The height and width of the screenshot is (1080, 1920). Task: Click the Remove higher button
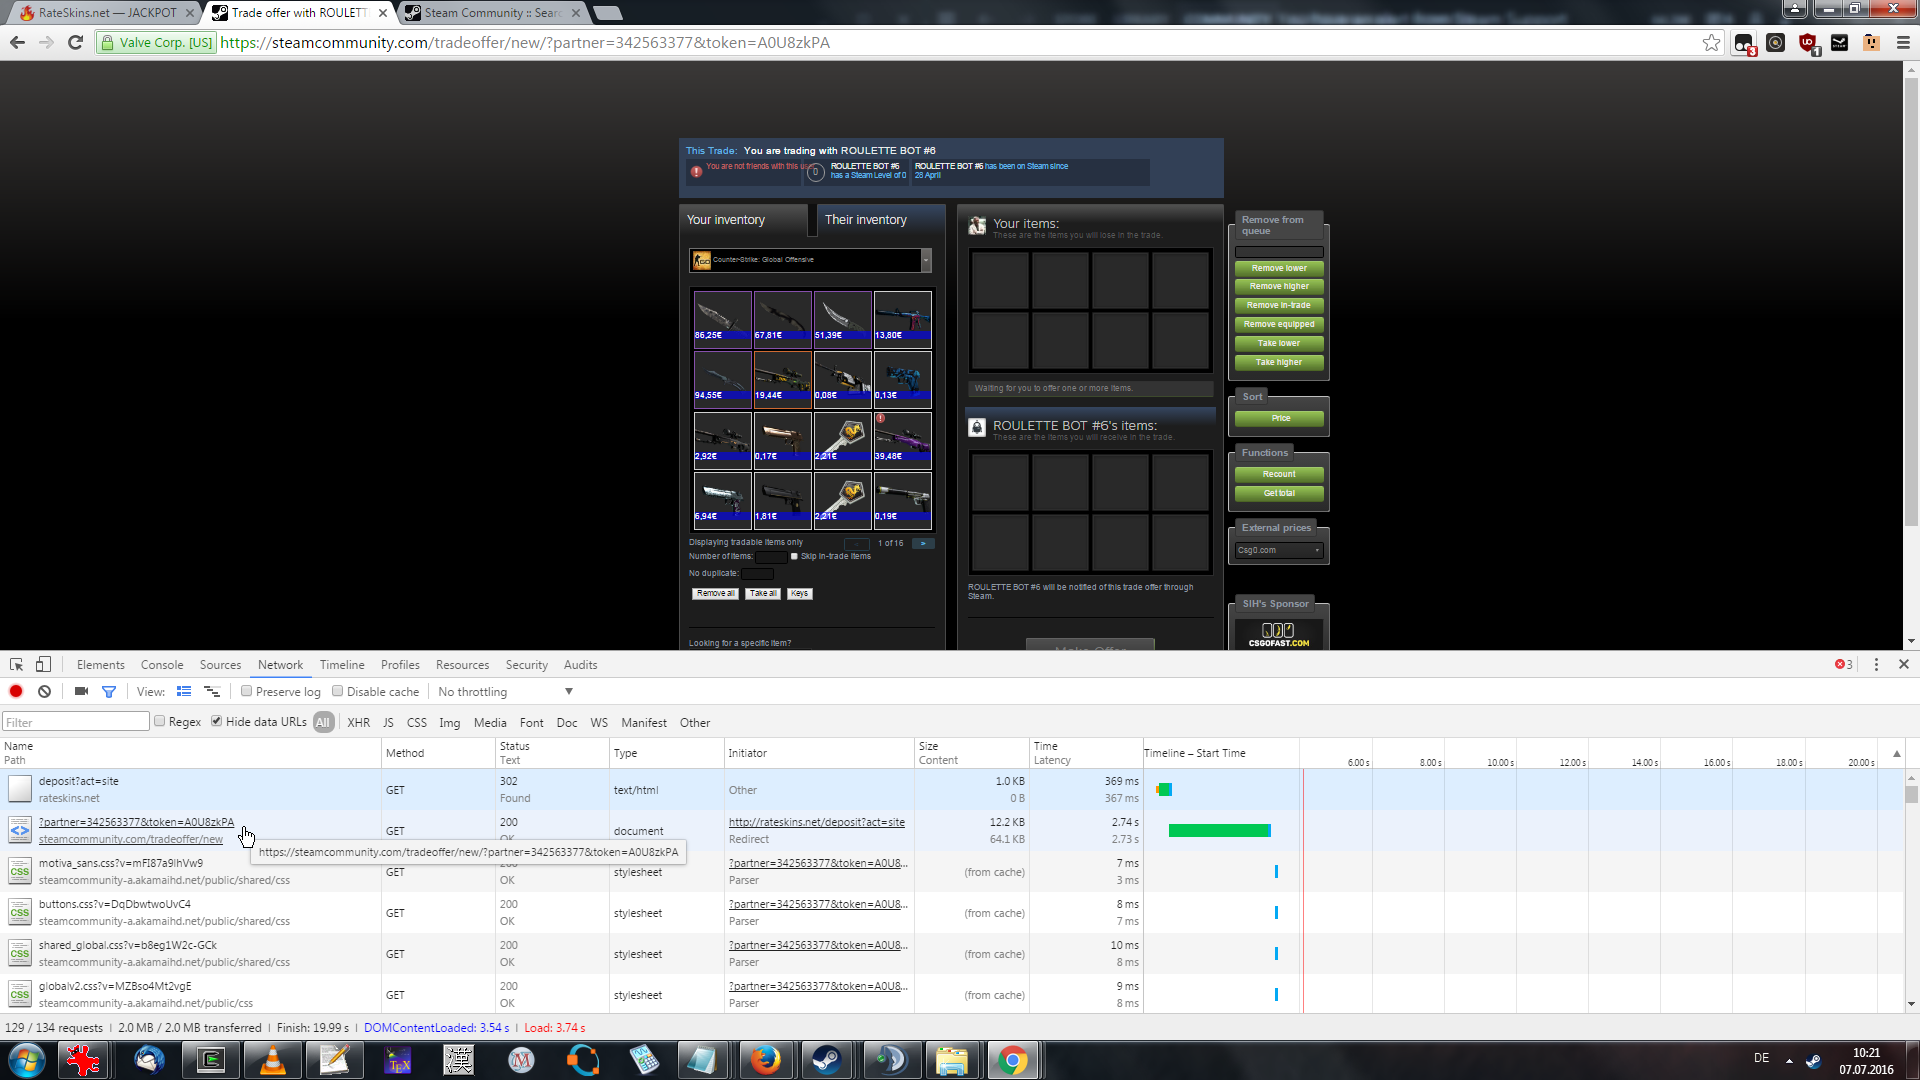pos(1279,286)
